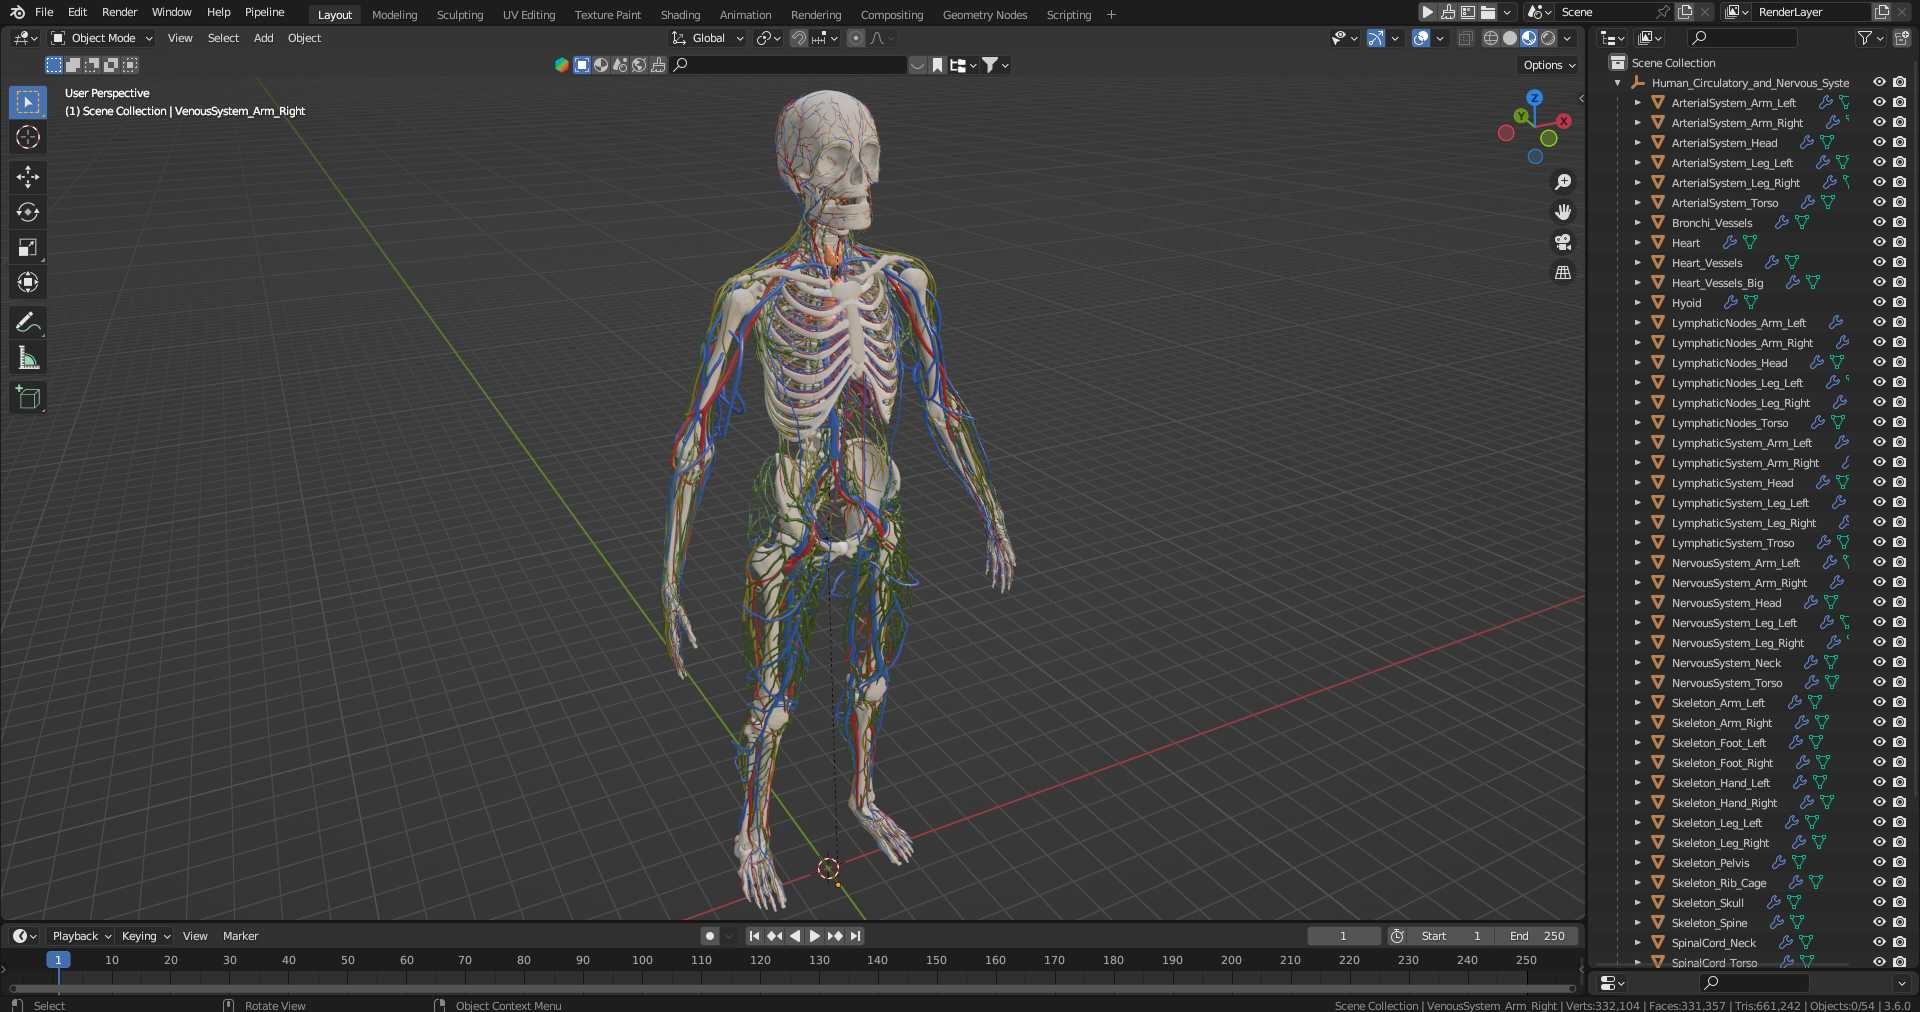Jump to next keyframe
The height and width of the screenshot is (1012, 1920).
[835, 936]
